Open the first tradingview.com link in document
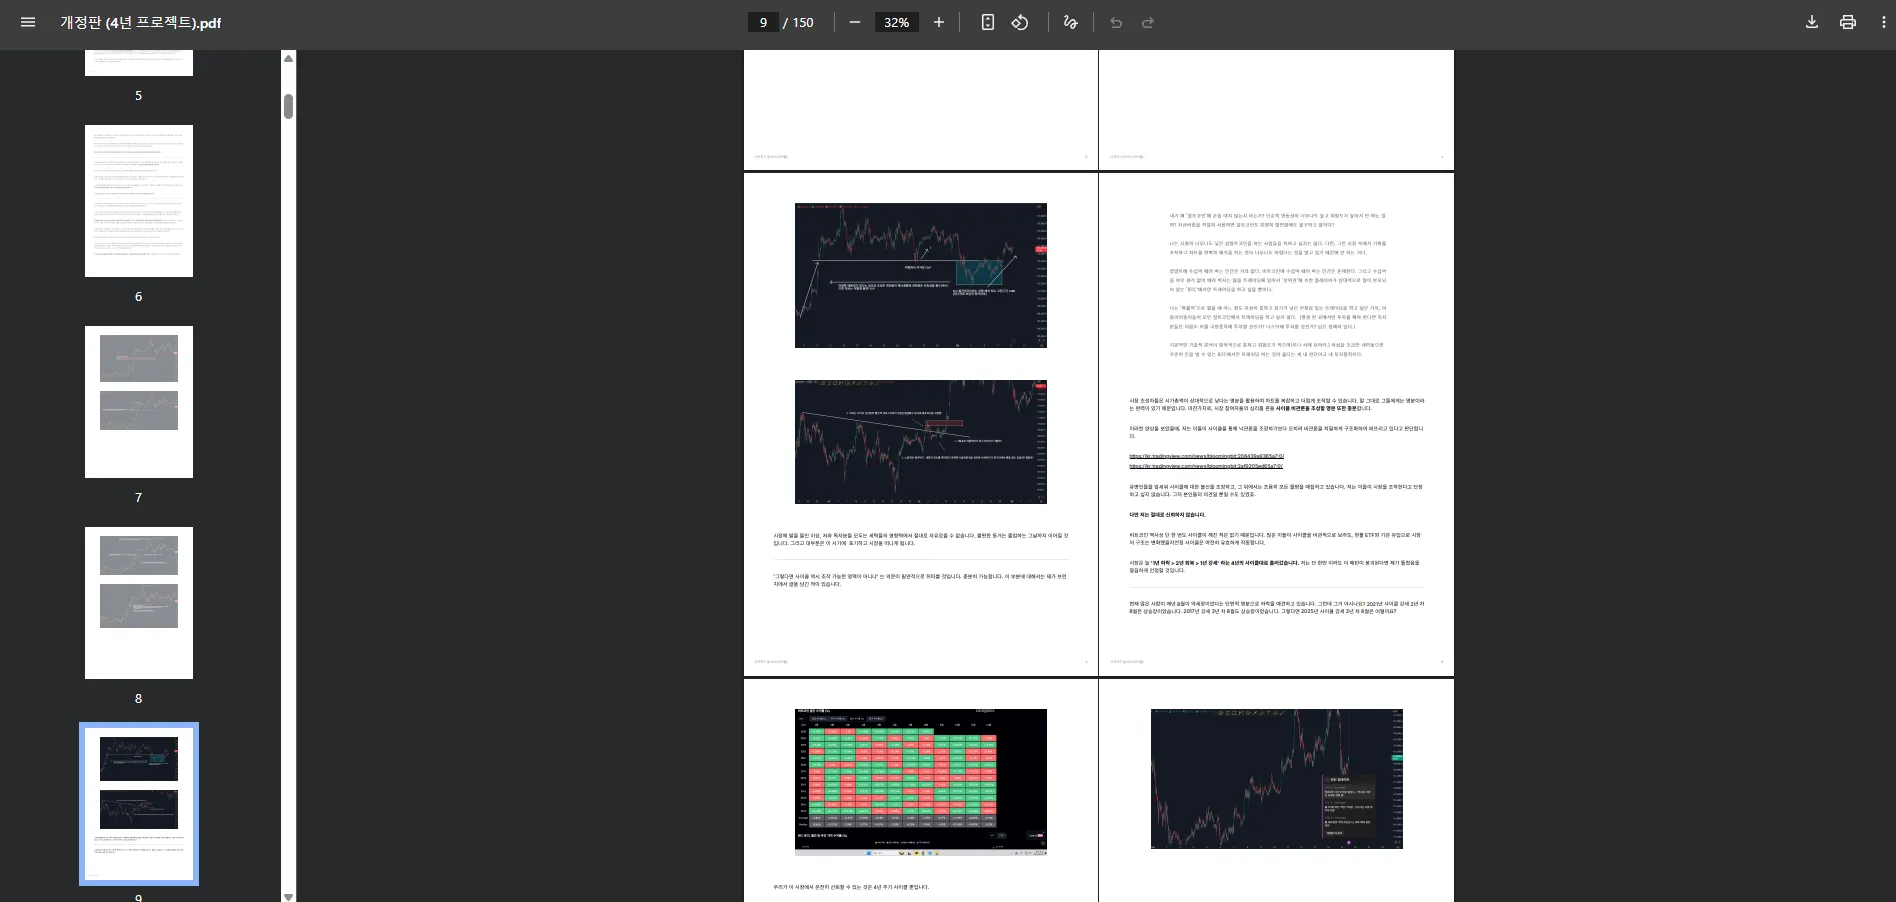Viewport: 1896px width, 902px height. (1206, 456)
